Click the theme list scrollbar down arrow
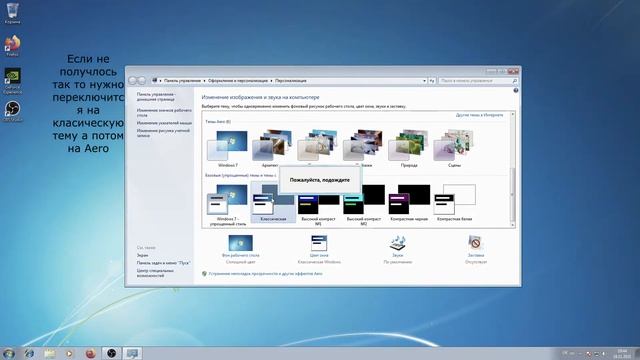This screenshot has width=640, height=360. pyautogui.click(x=513, y=224)
